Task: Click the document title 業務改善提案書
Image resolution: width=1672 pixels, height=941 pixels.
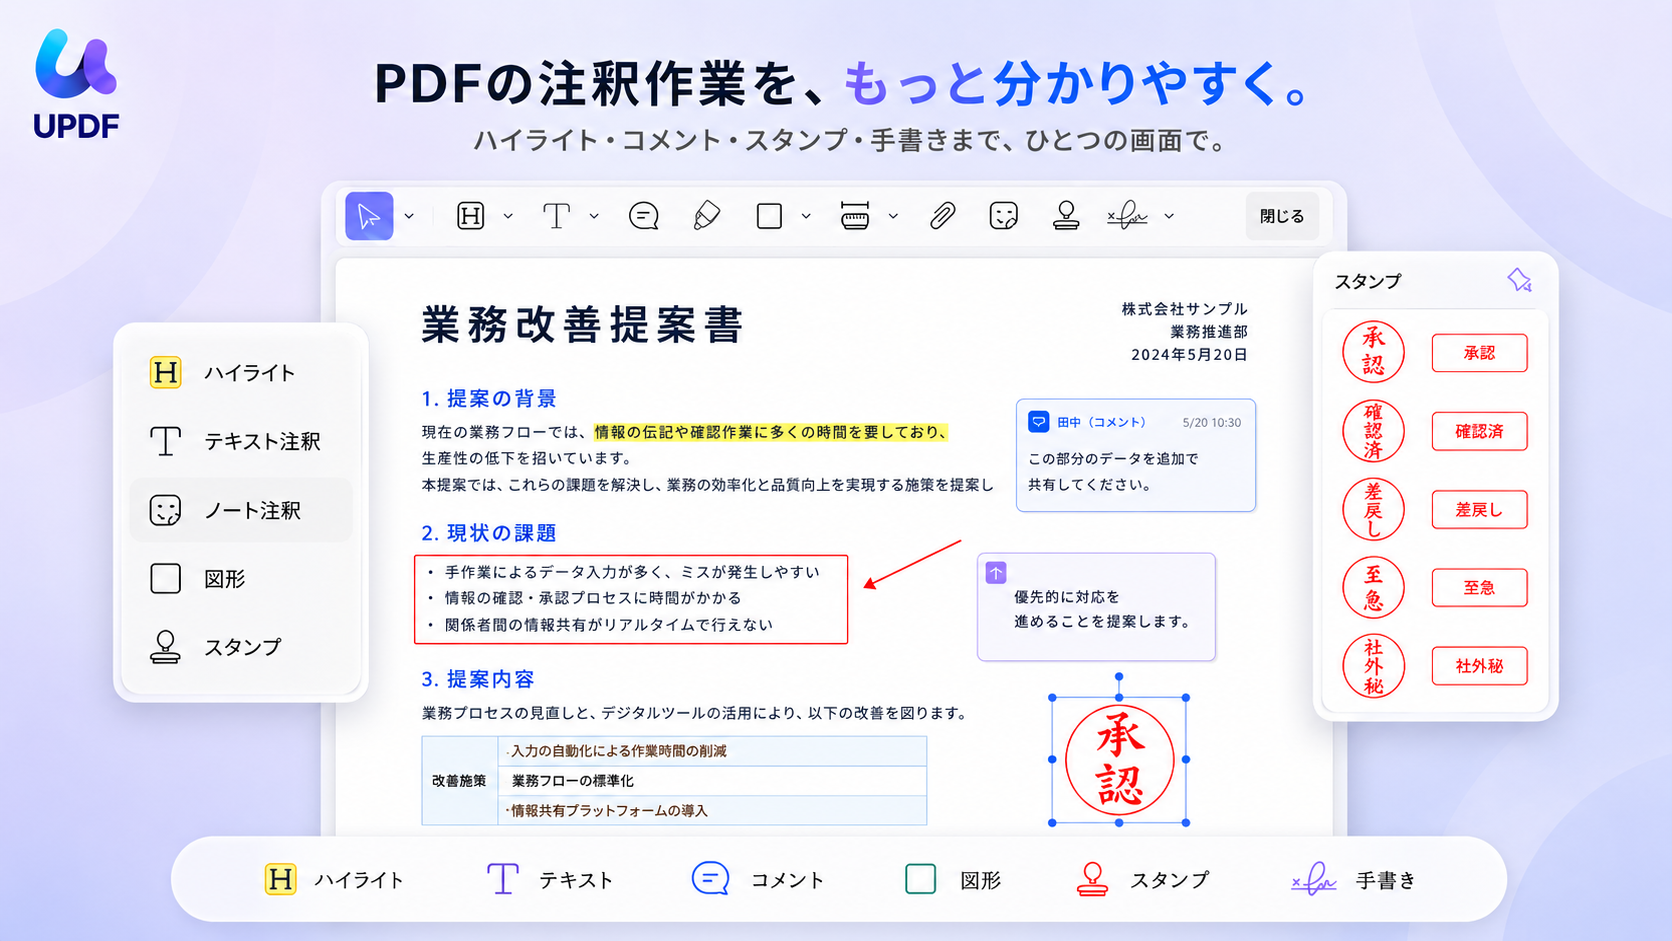Action: [582, 325]
